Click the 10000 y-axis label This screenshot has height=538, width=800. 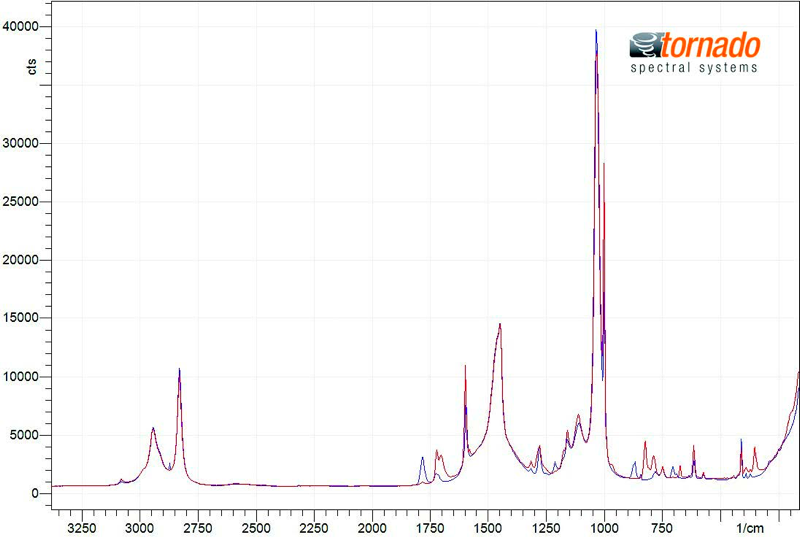point(20,377)
